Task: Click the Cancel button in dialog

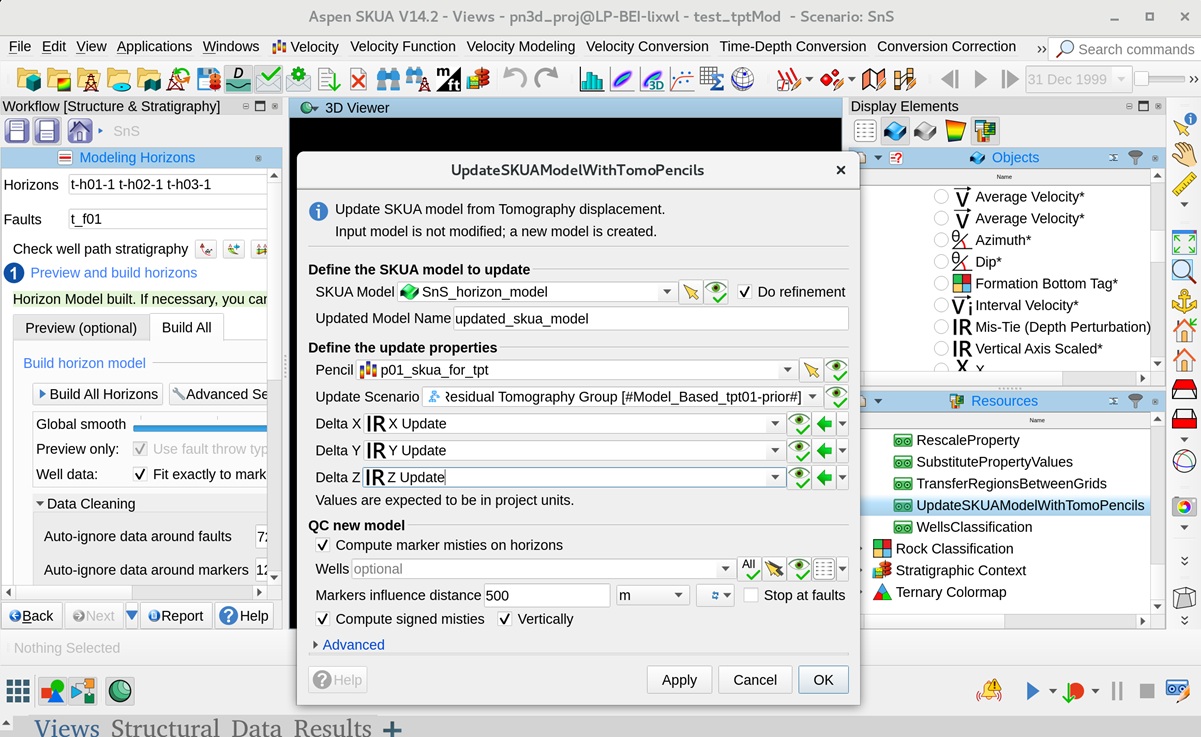Action: tap(755, 680)
